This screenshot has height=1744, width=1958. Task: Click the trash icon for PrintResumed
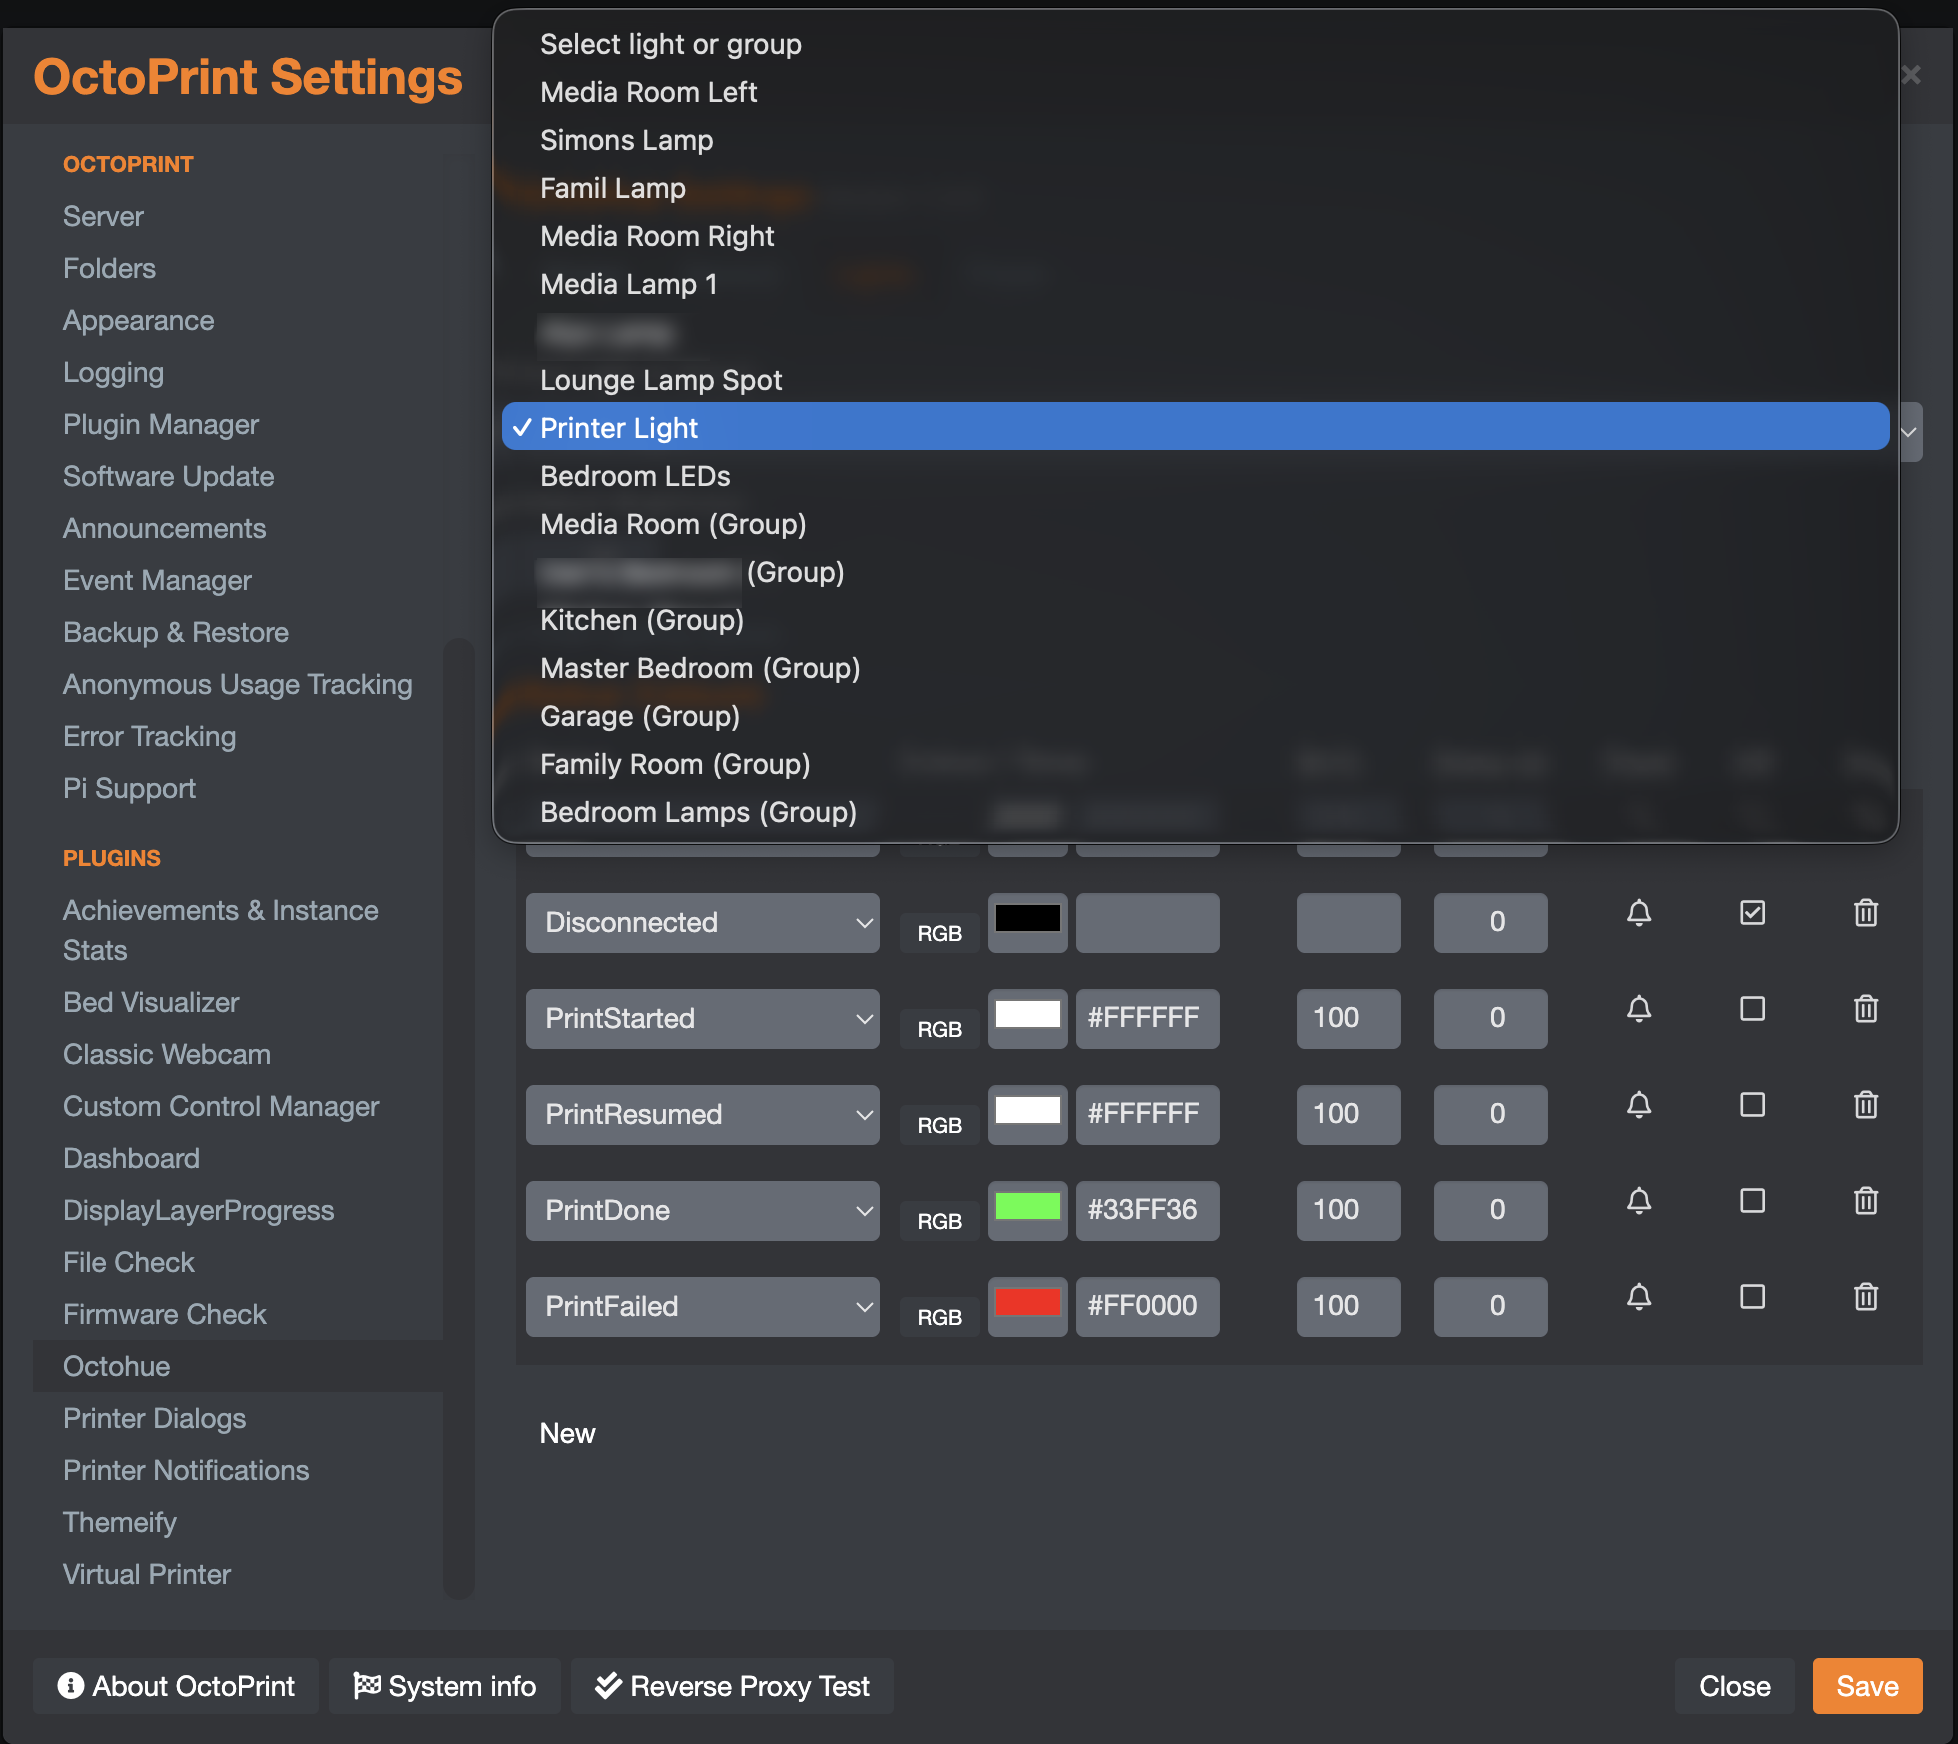[1865, 1105]
